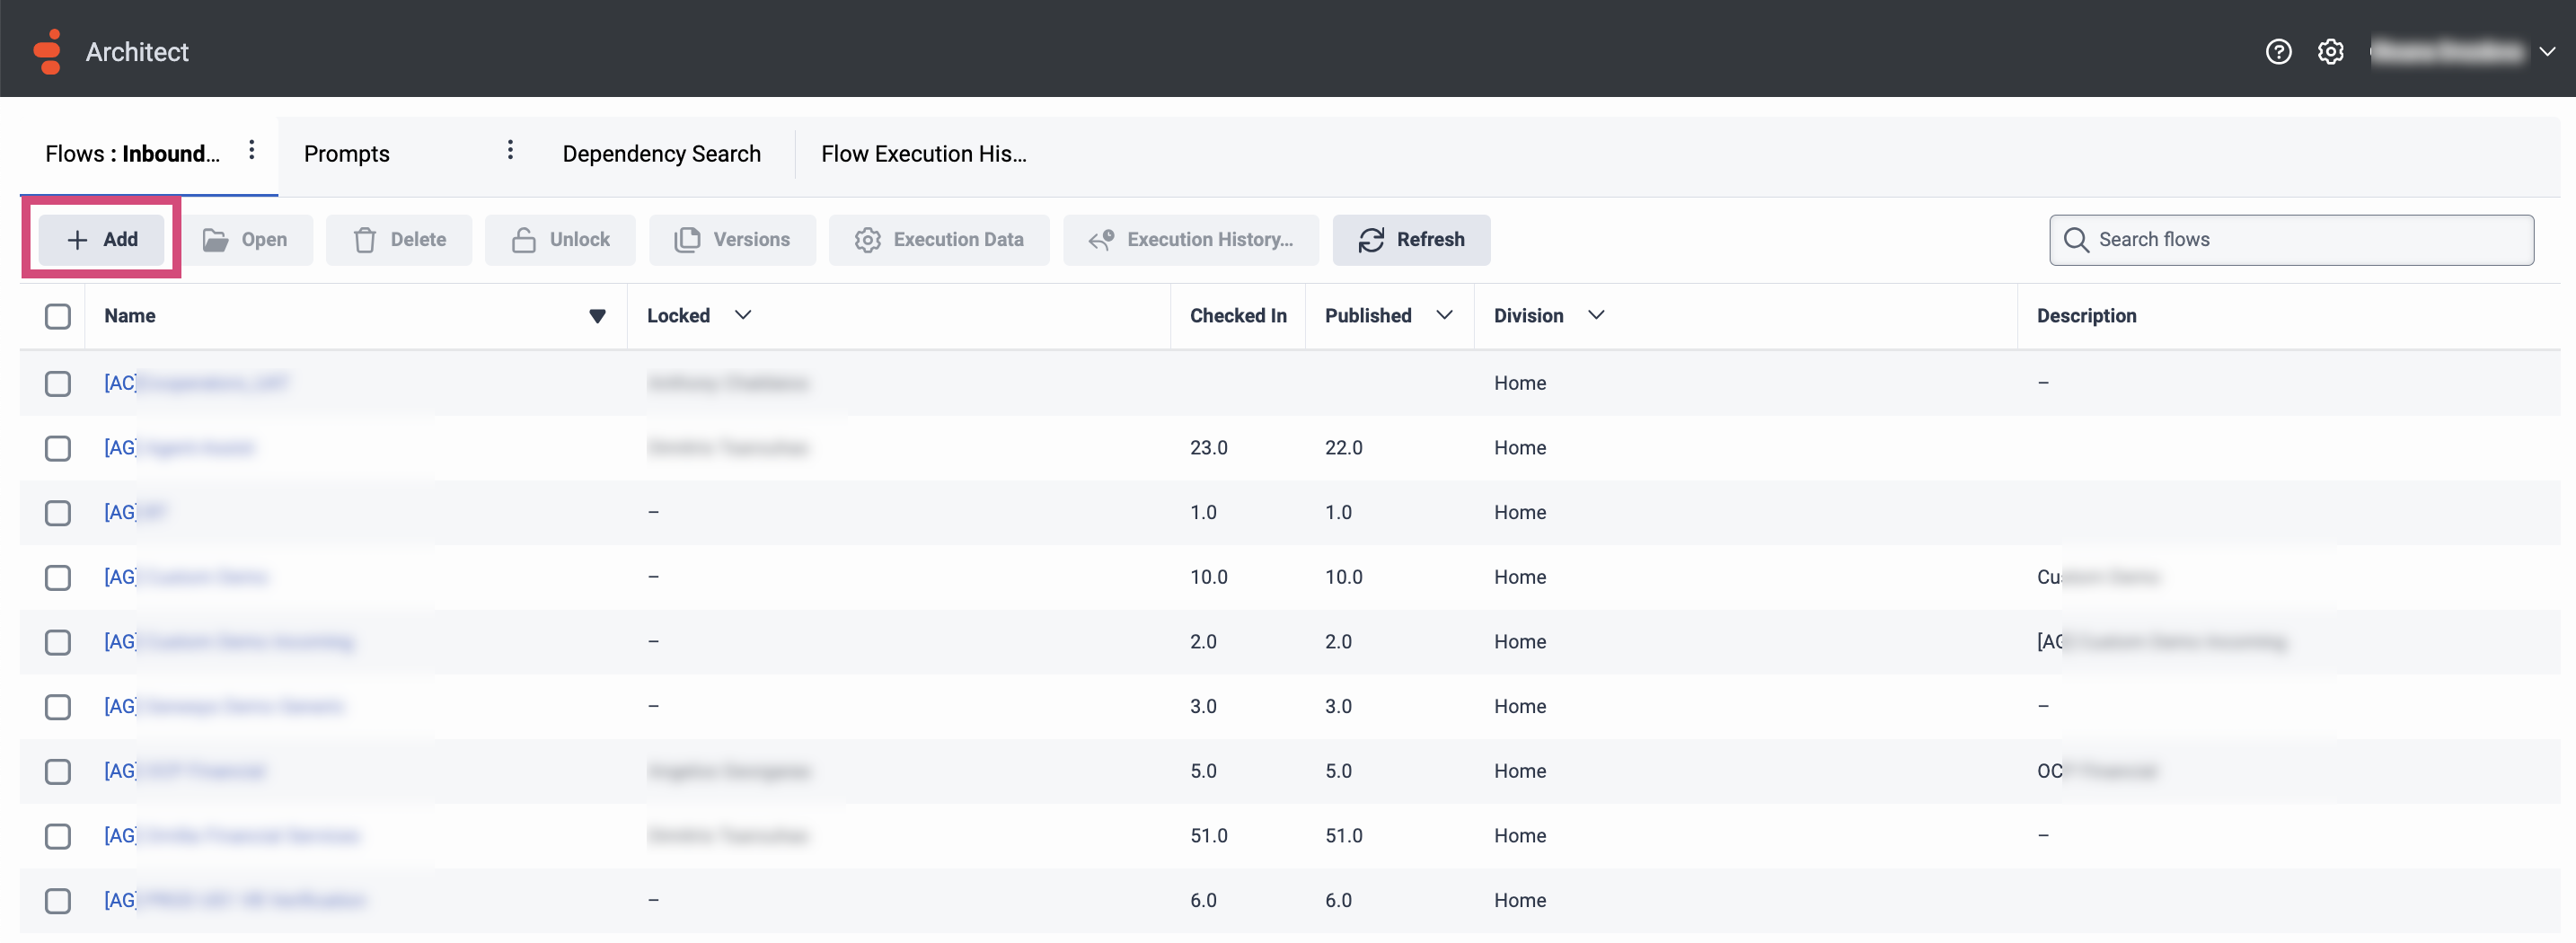Open the settings gear icon in header

[x=2330, y=51]
